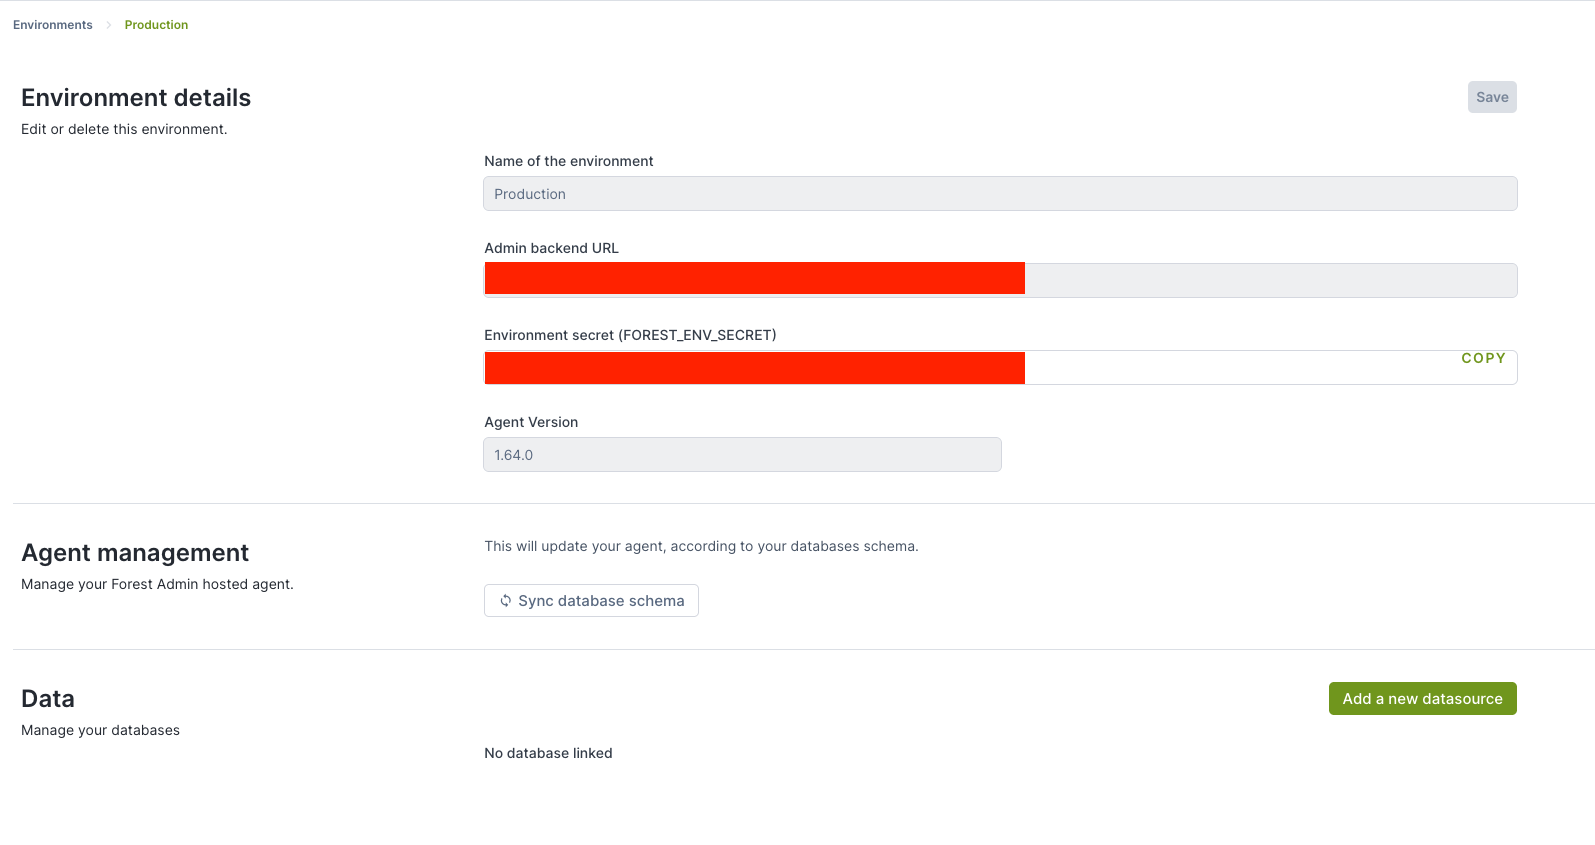Click the Agent Version label

(531, 422)
